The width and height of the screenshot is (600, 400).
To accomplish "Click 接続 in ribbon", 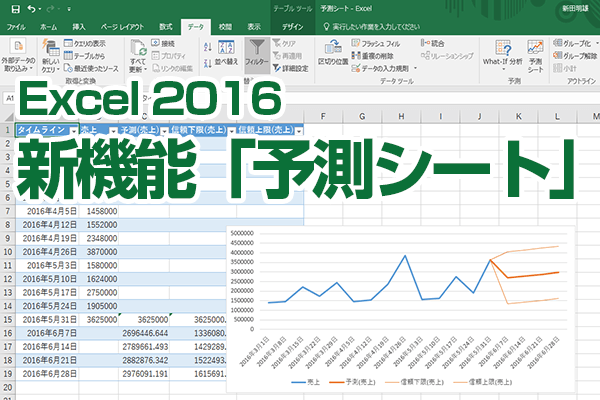I will pos(163,43).
